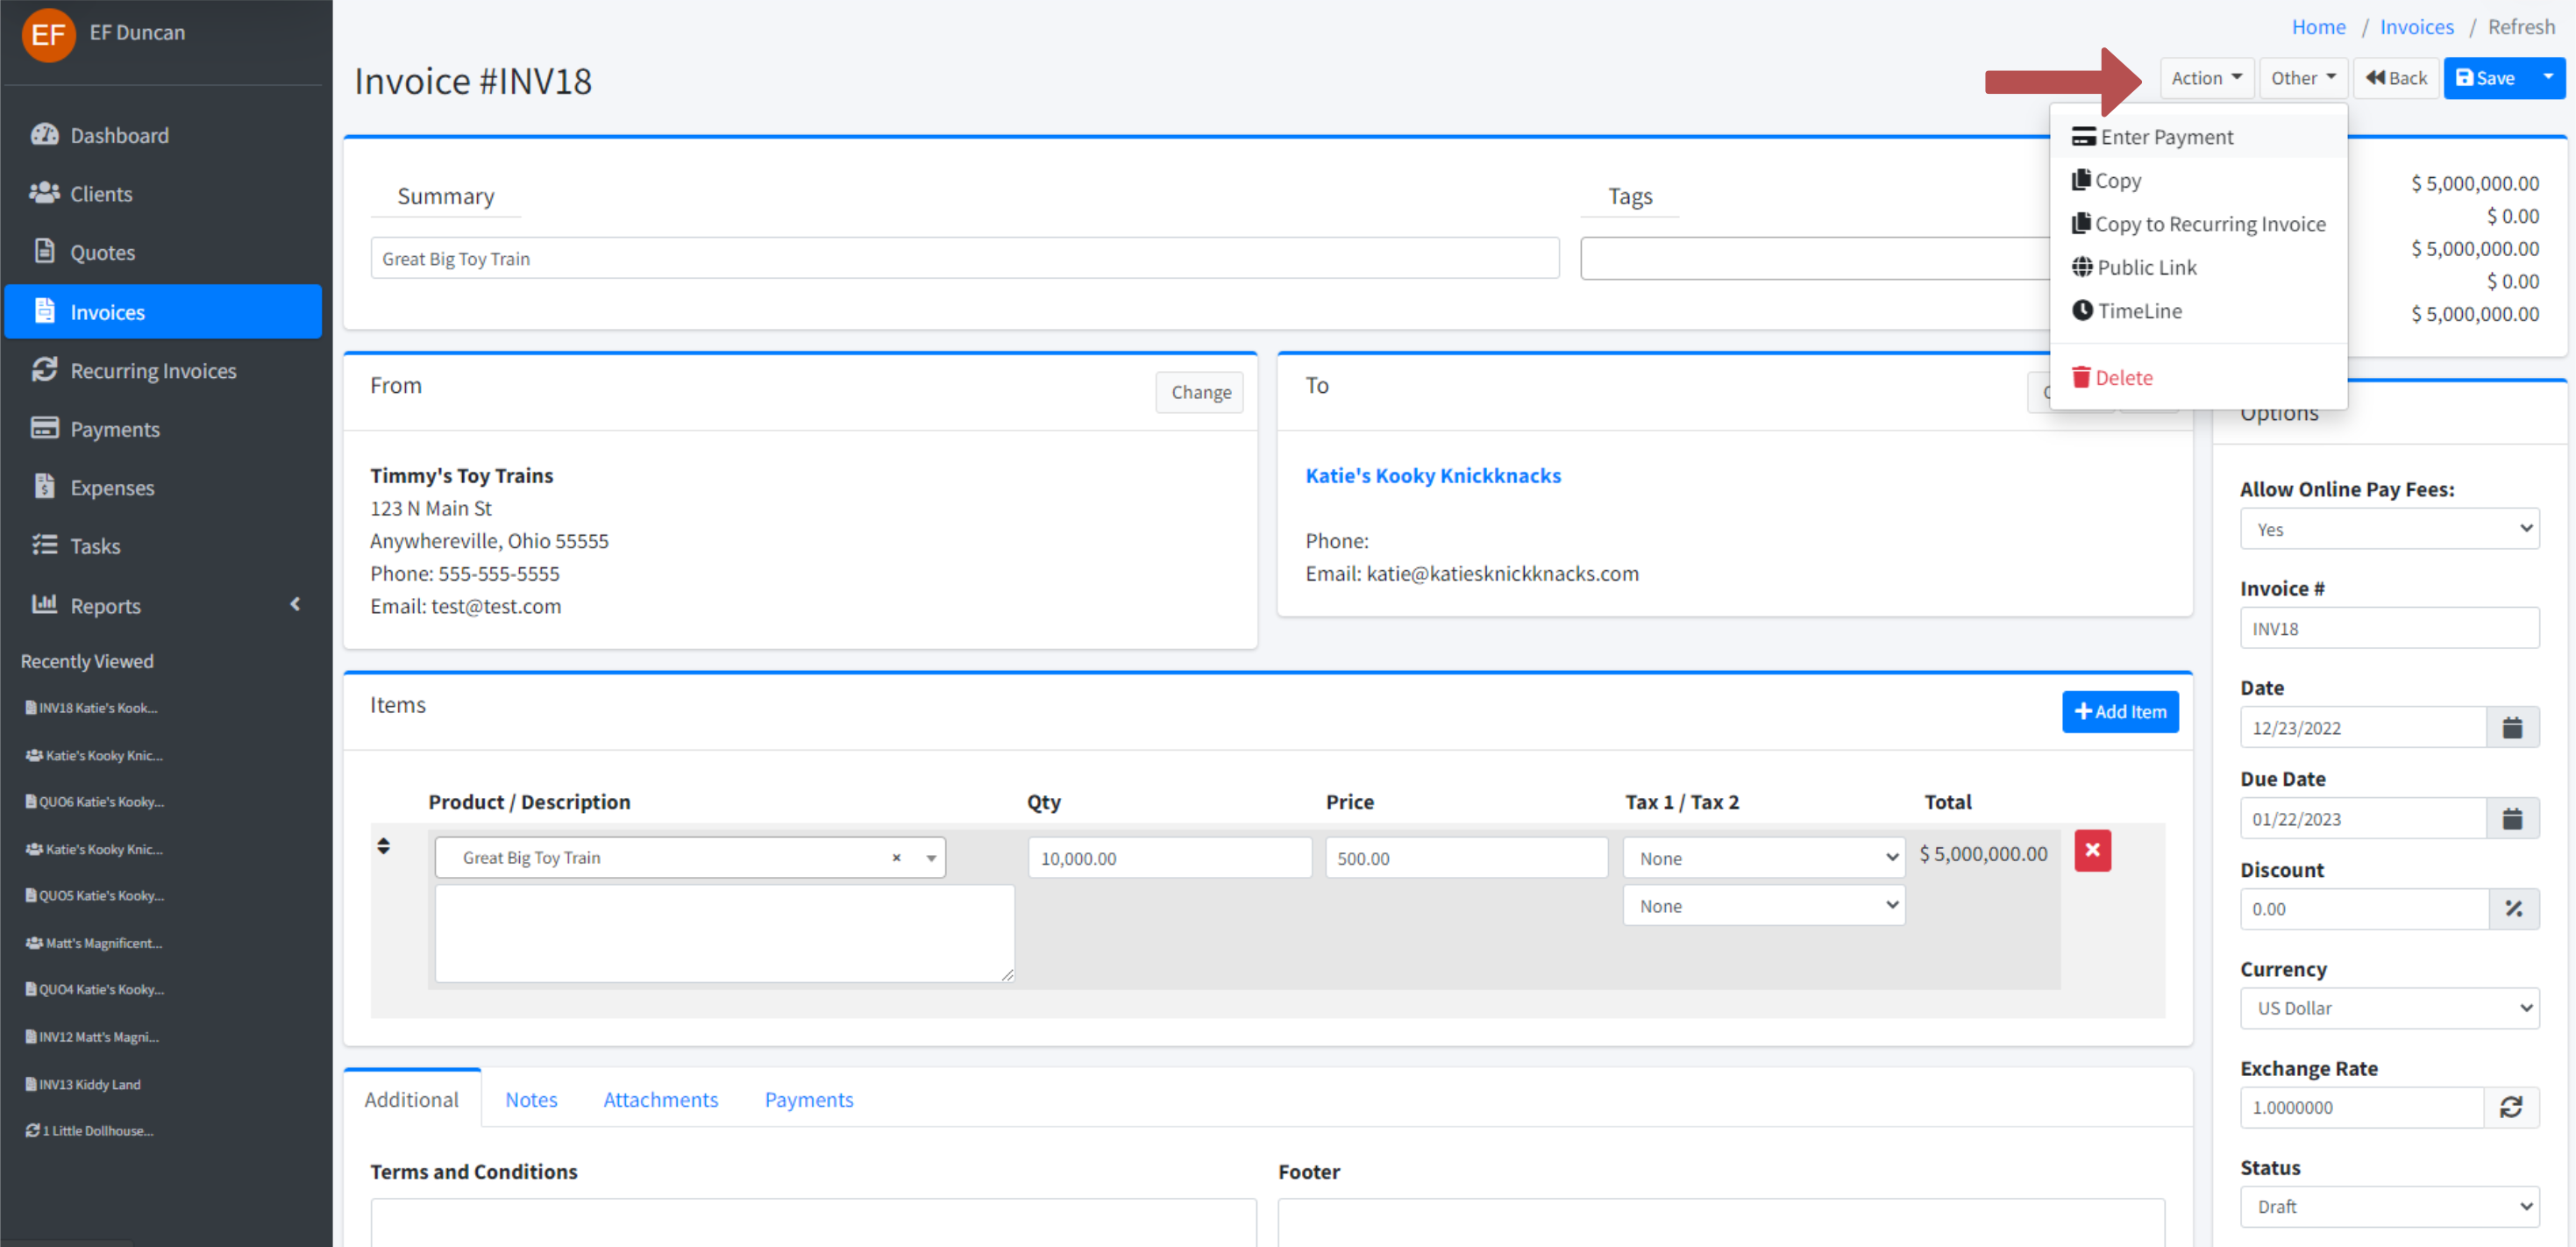Open Katie's Kooky Knickknacks client link

point(1432,475)
